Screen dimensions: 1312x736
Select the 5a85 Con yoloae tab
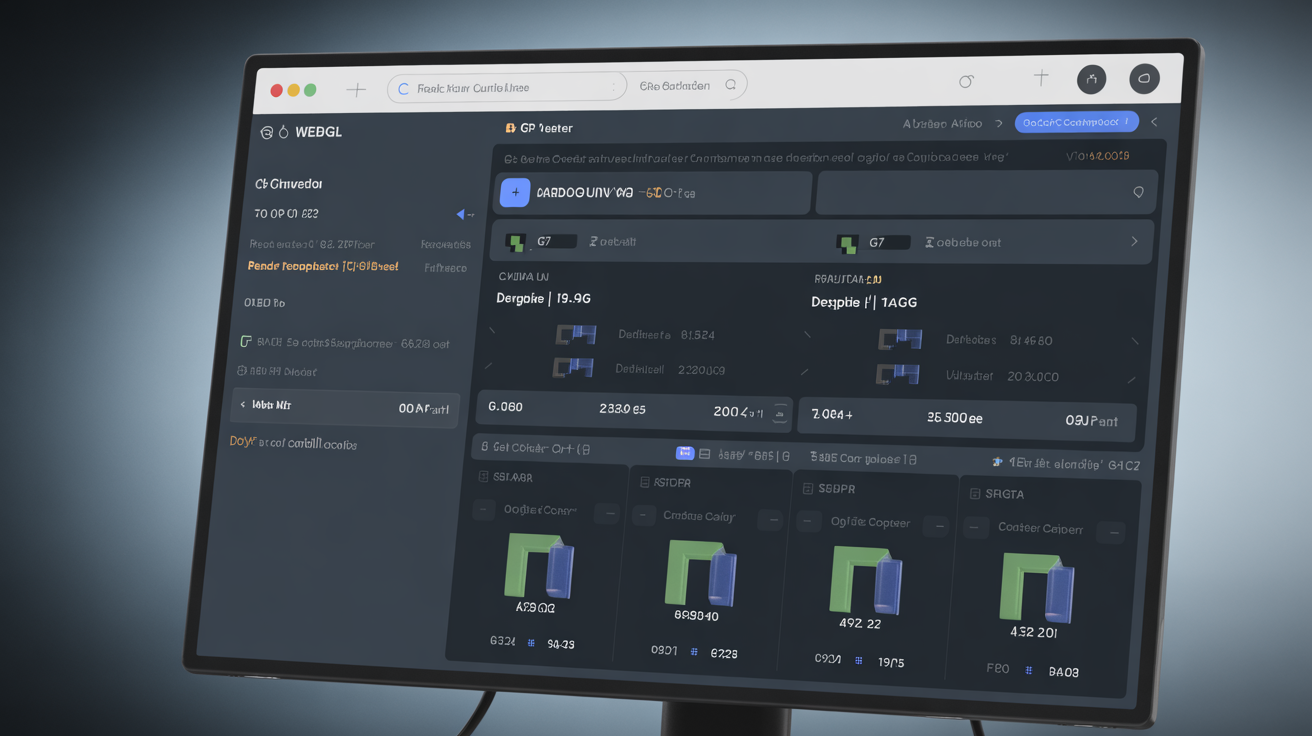[x=862, y=459]
